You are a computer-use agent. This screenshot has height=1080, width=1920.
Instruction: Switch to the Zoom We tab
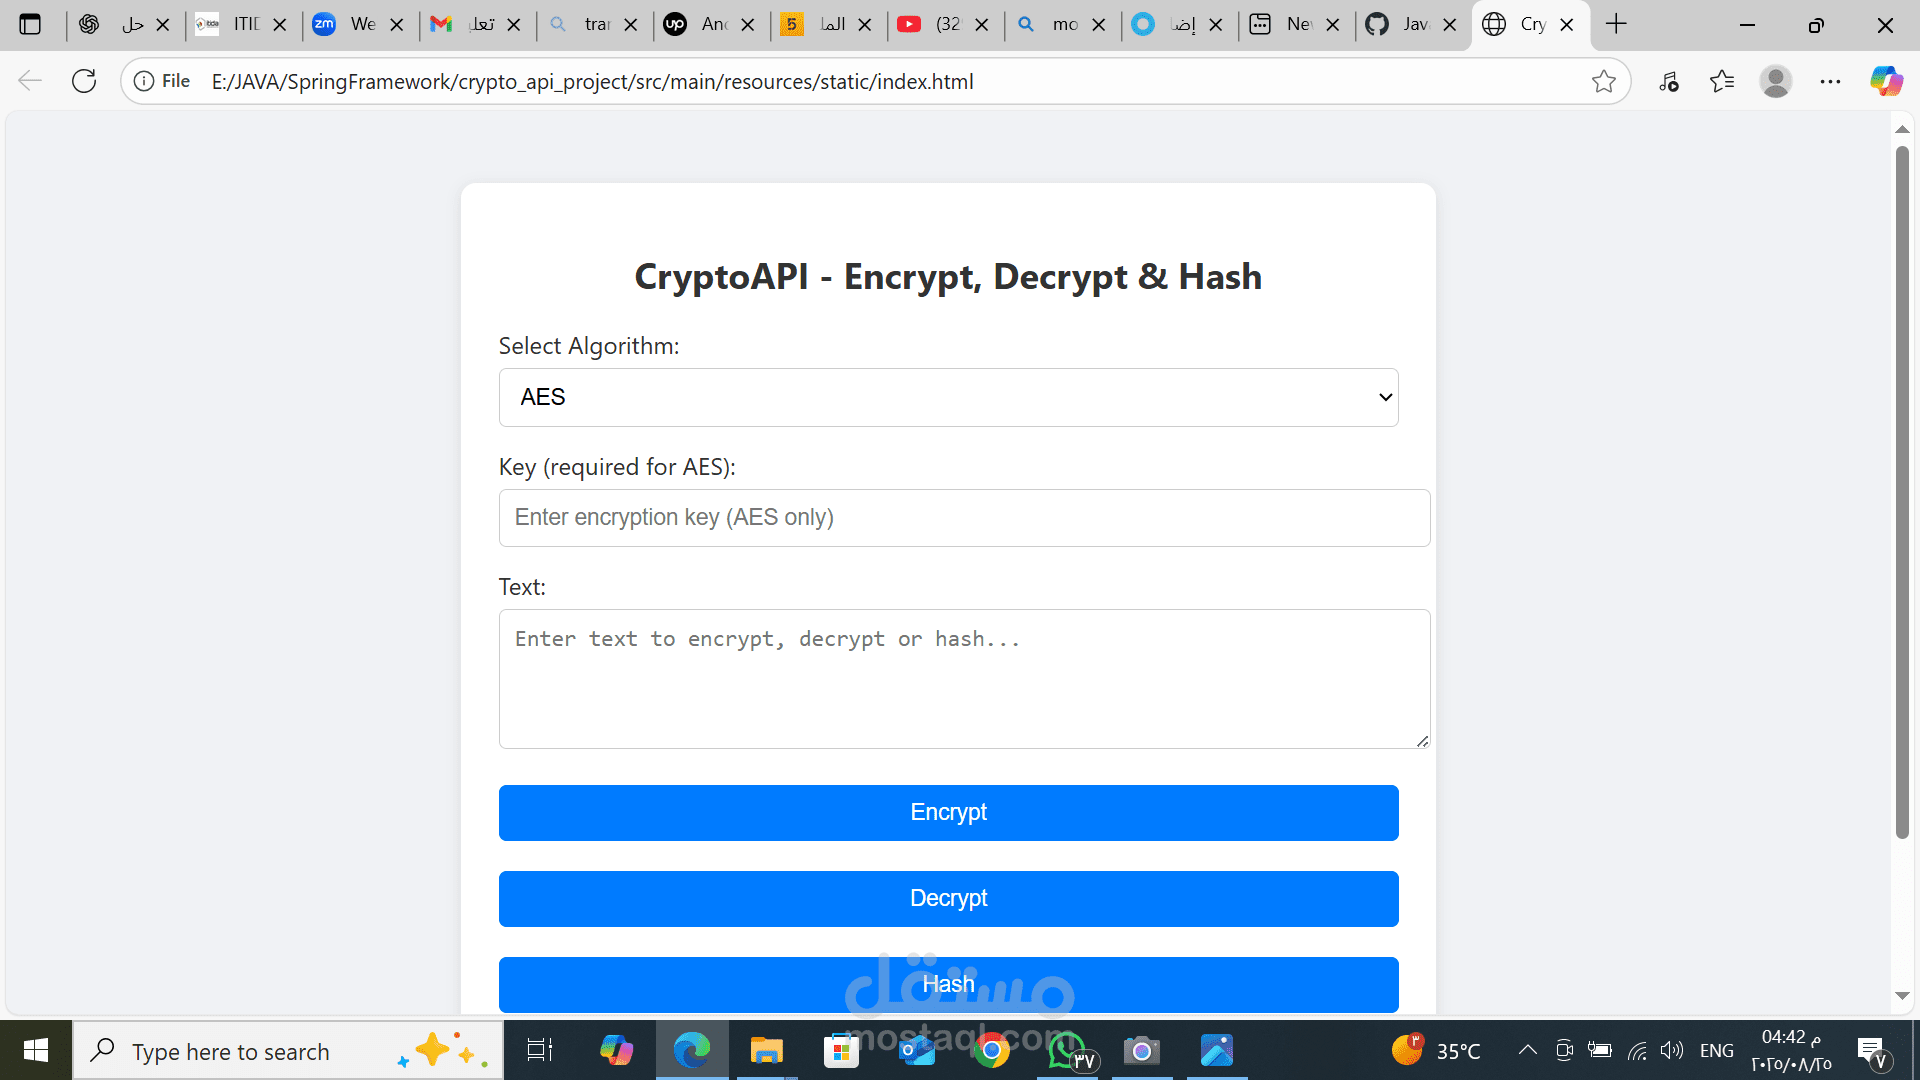tap(359, 24)
